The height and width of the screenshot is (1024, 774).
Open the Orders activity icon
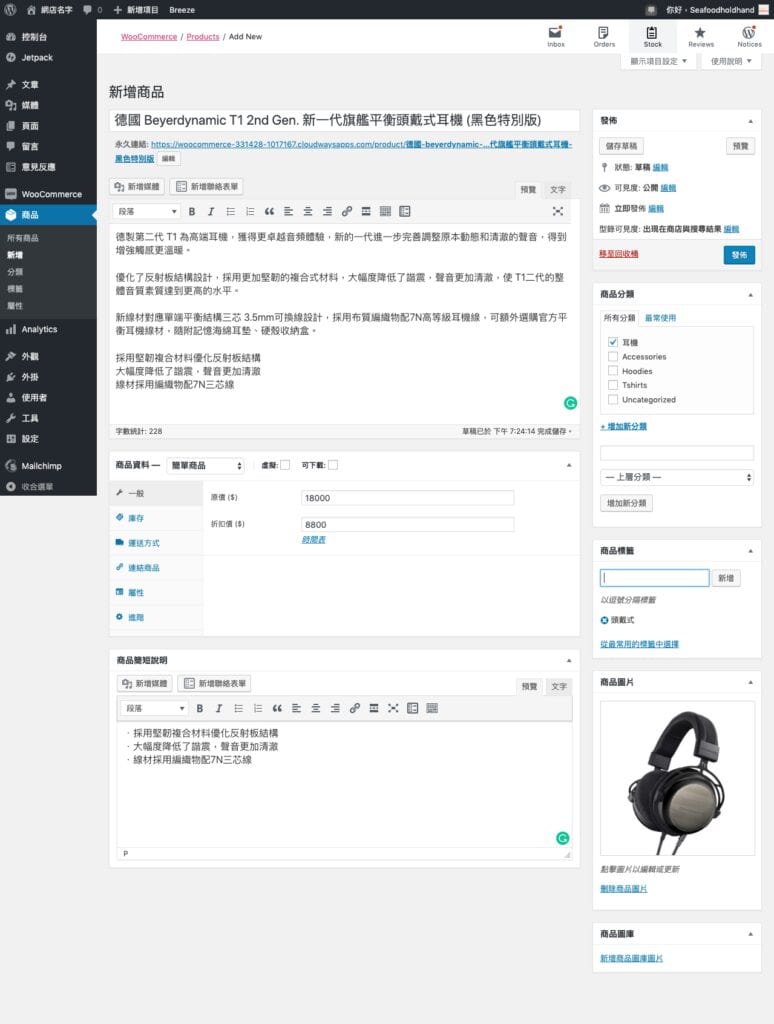tap(604, 37)
